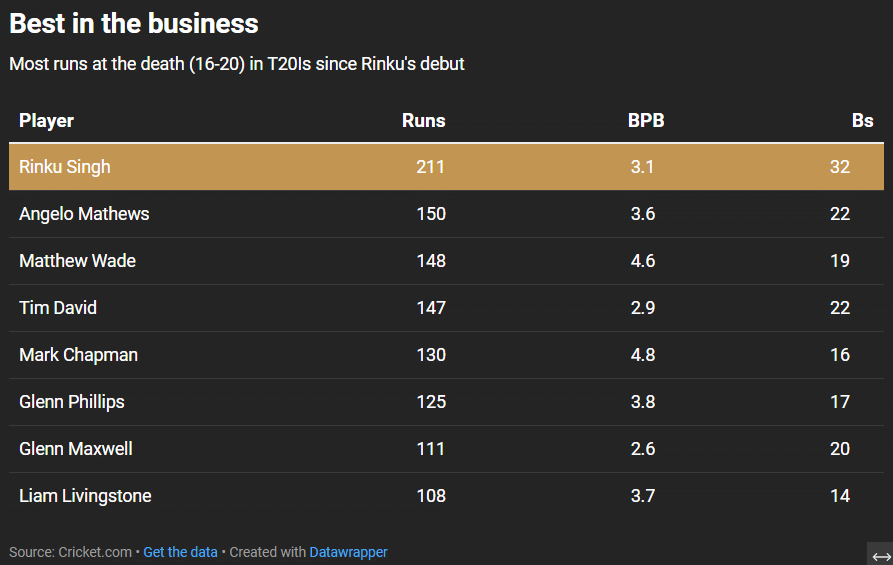Click the Mark Chapman player name
This screenshot has height=565, width=893.
coord(78,355)
